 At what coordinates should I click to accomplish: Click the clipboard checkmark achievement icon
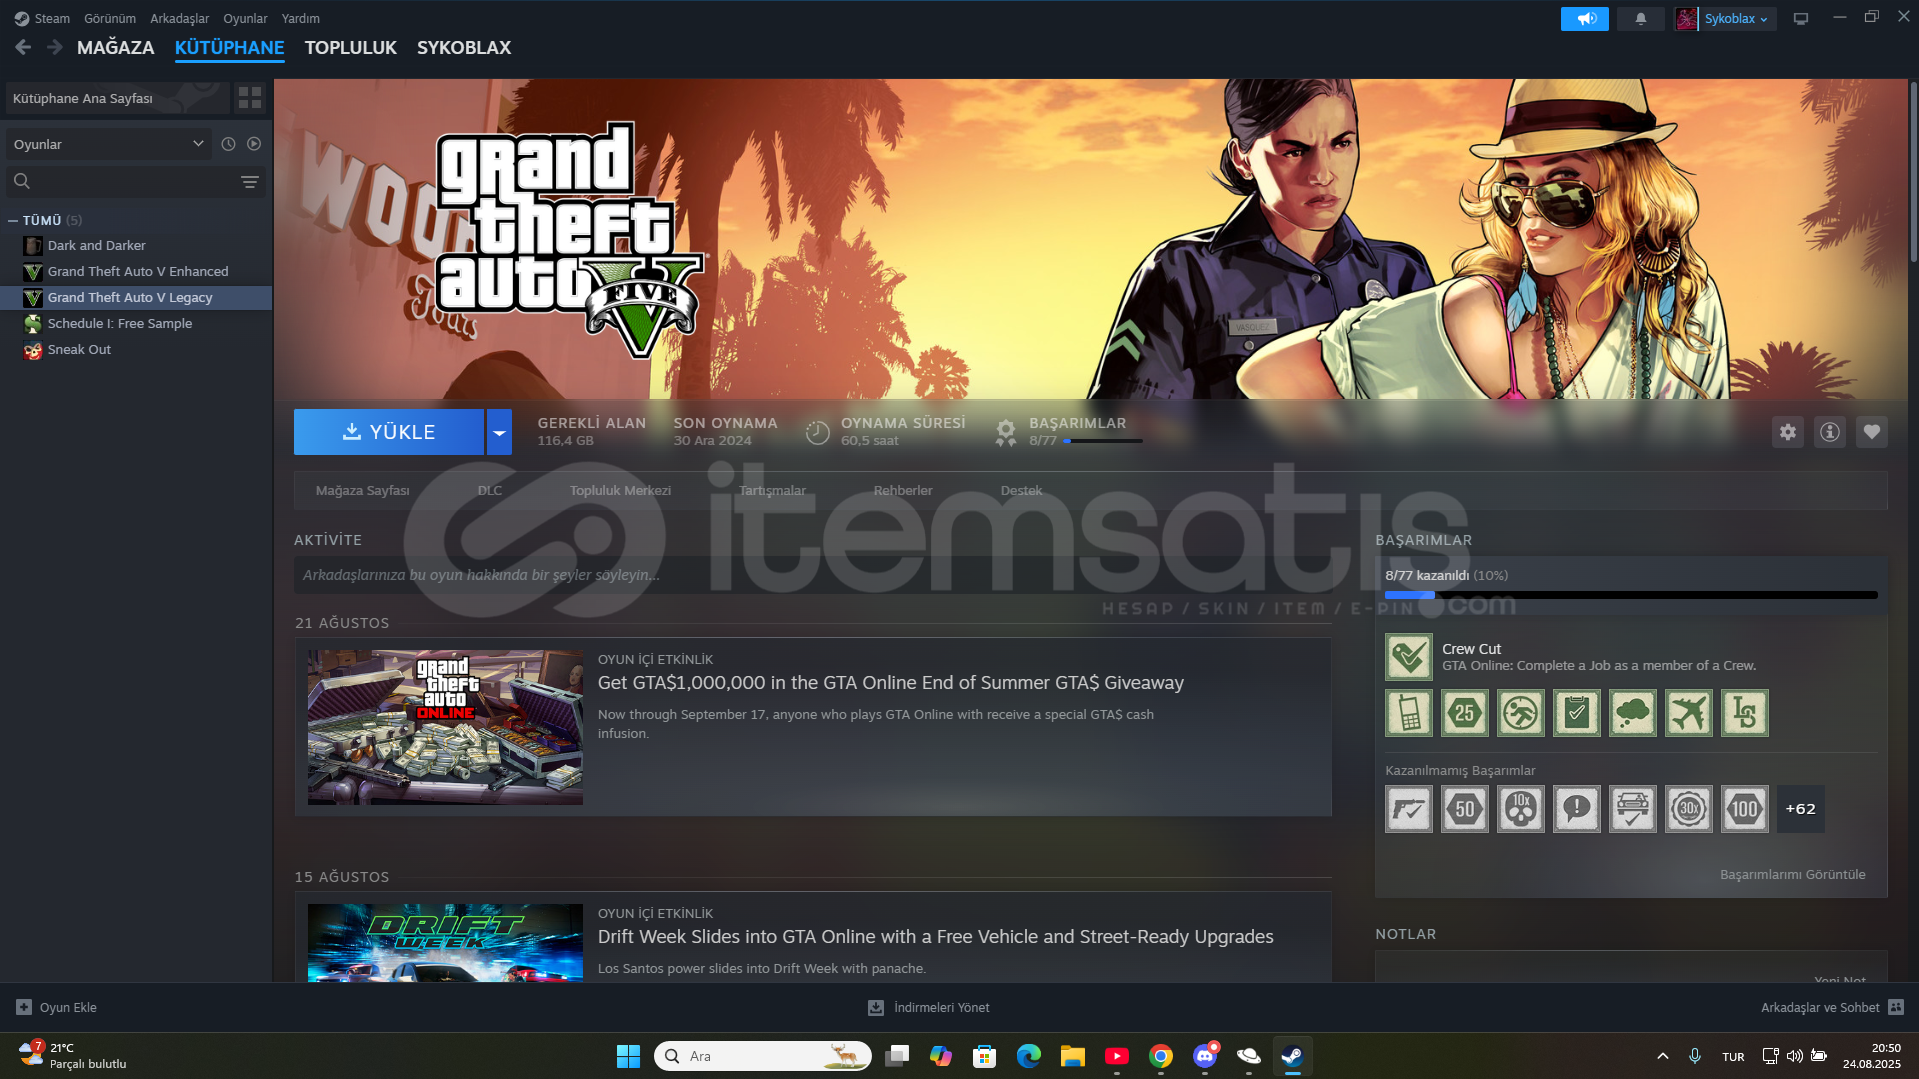1577,713
